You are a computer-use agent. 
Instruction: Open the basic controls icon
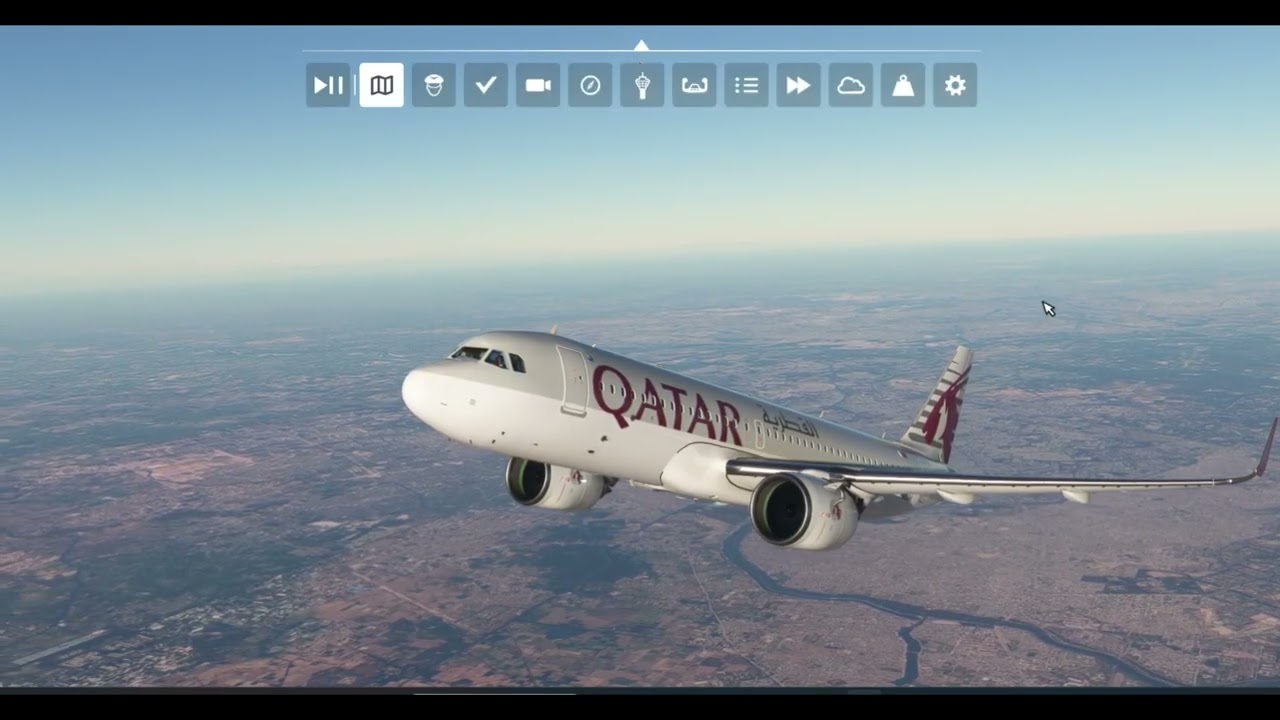[694, 85]
